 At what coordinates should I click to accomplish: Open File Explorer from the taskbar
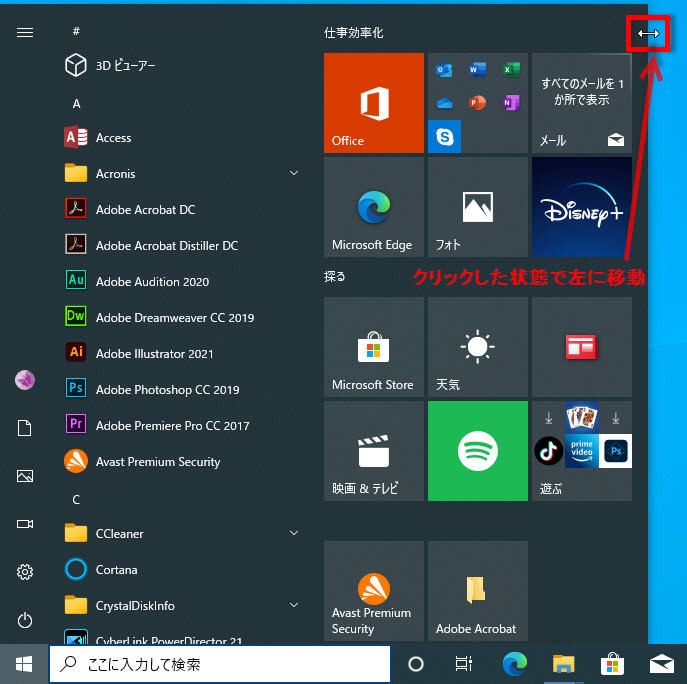(x=564, y=663)
